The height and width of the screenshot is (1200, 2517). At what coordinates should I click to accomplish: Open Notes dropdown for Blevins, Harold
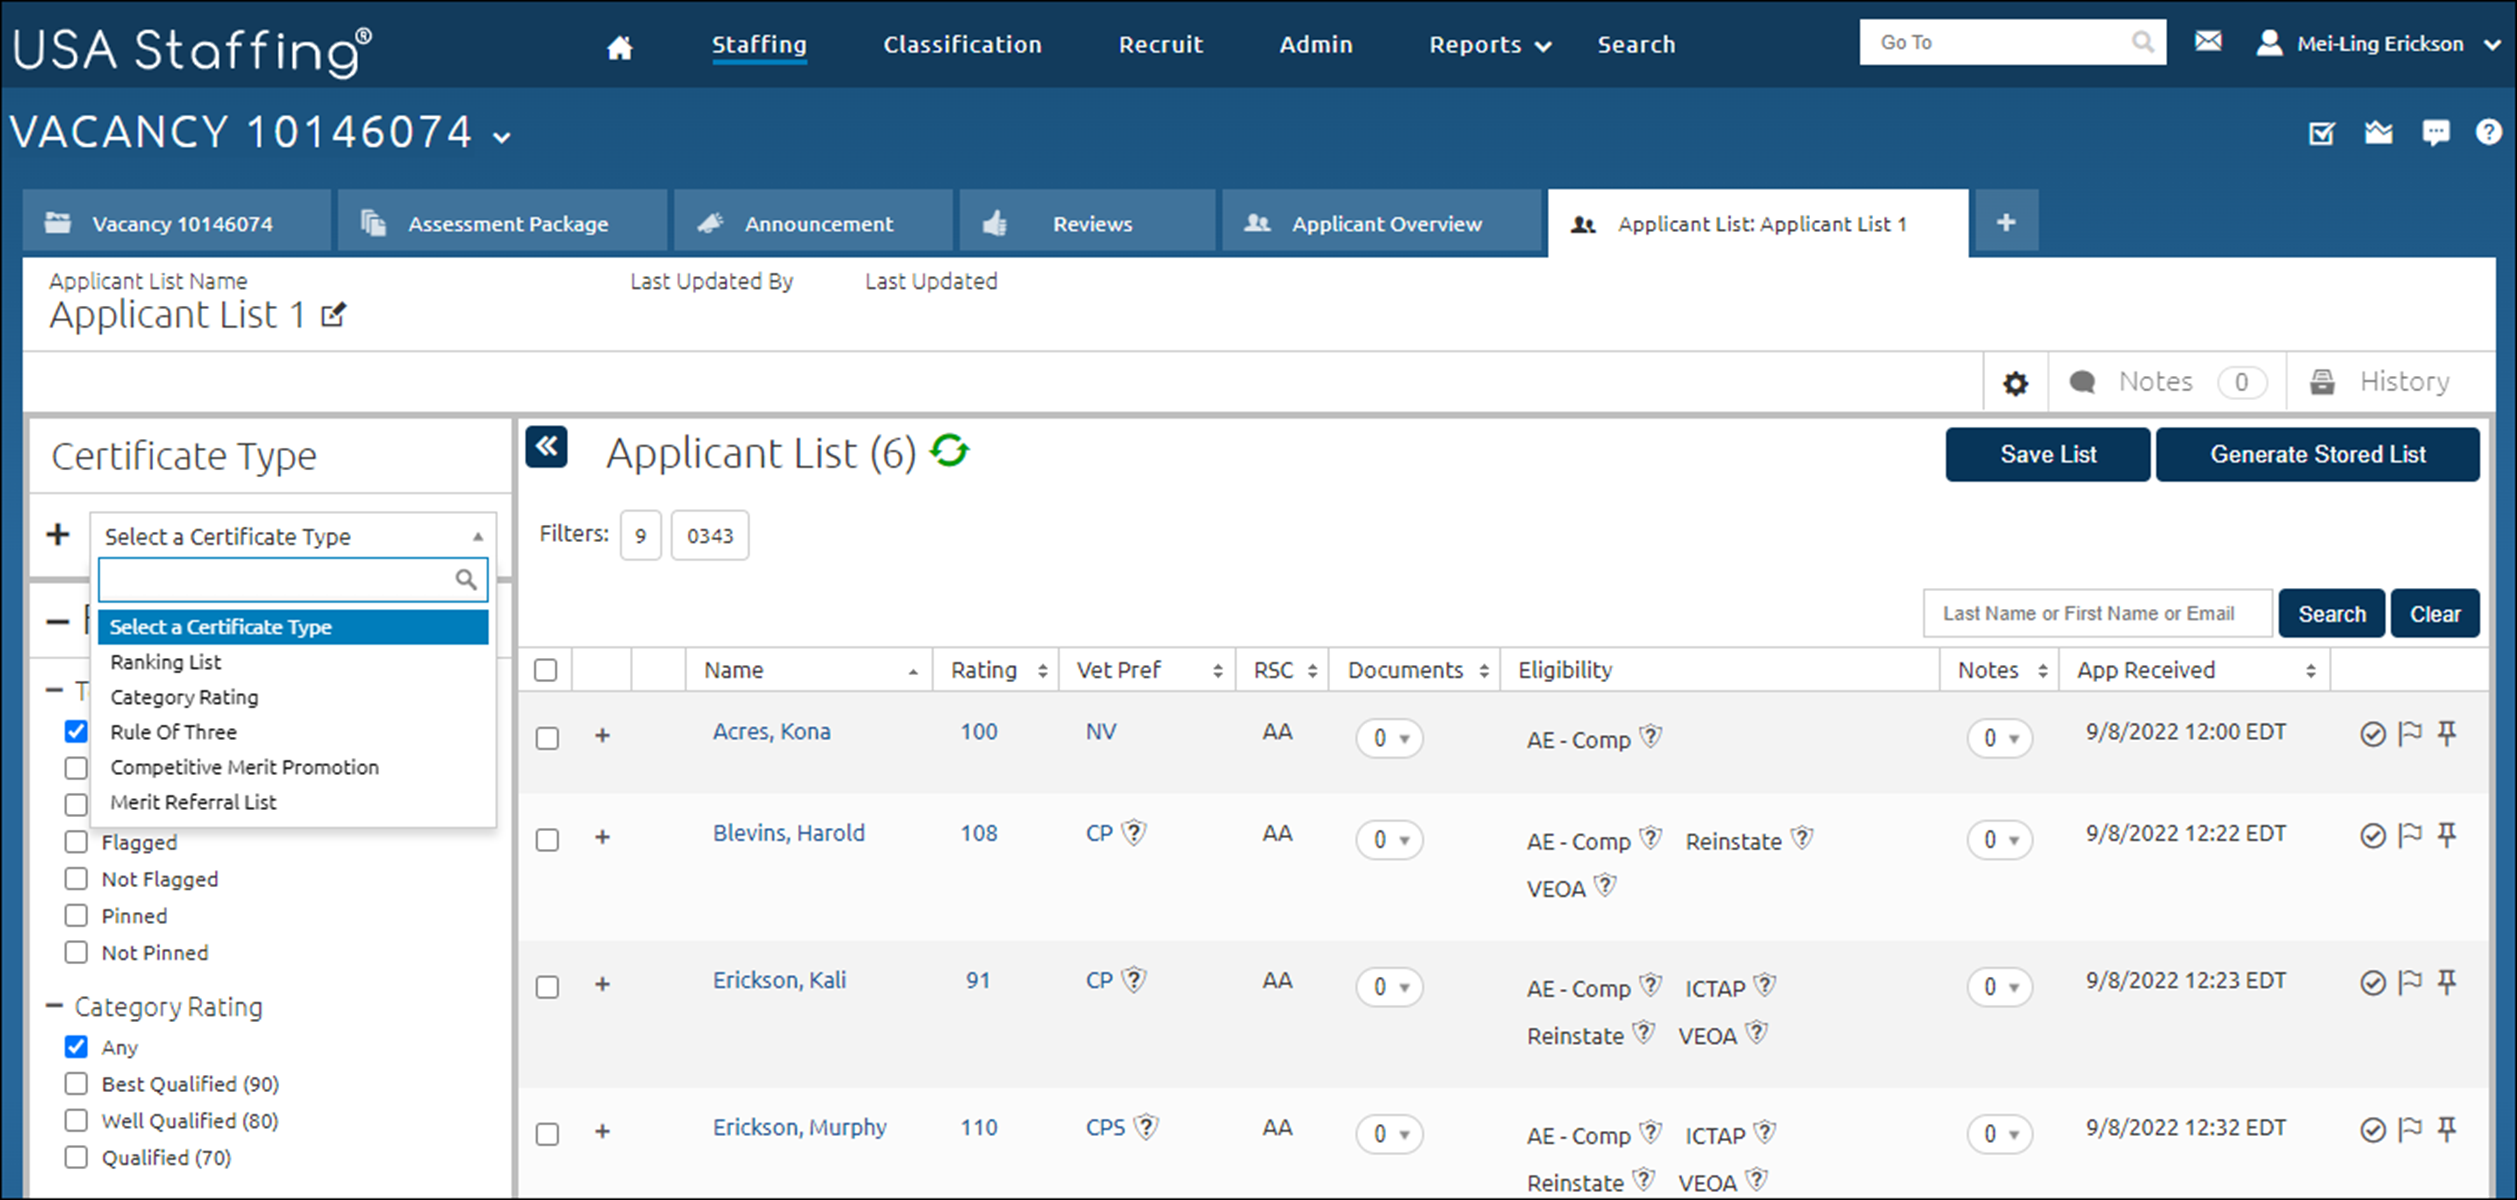coord(1999,841)
